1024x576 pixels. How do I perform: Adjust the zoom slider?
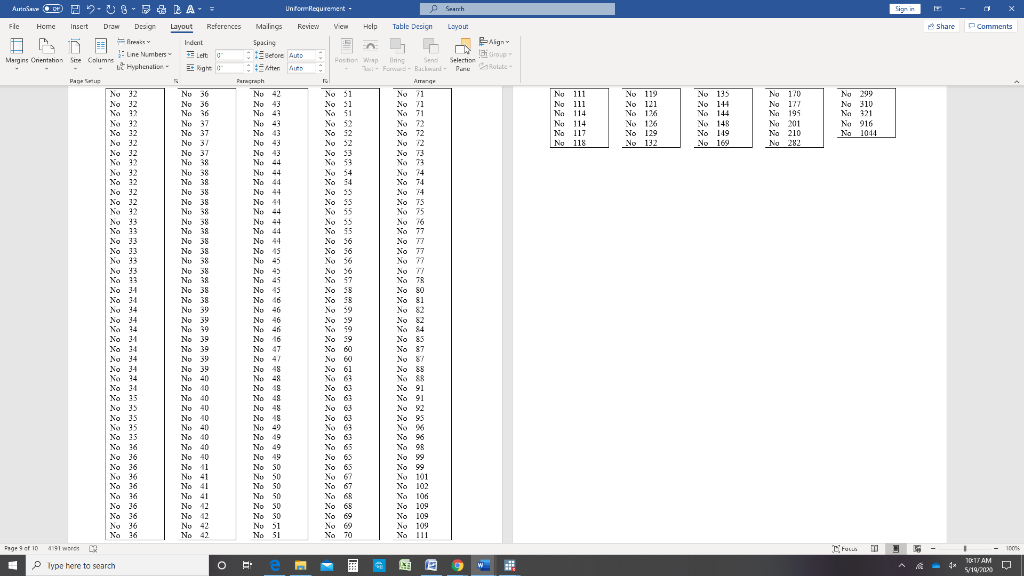[965, 549]
